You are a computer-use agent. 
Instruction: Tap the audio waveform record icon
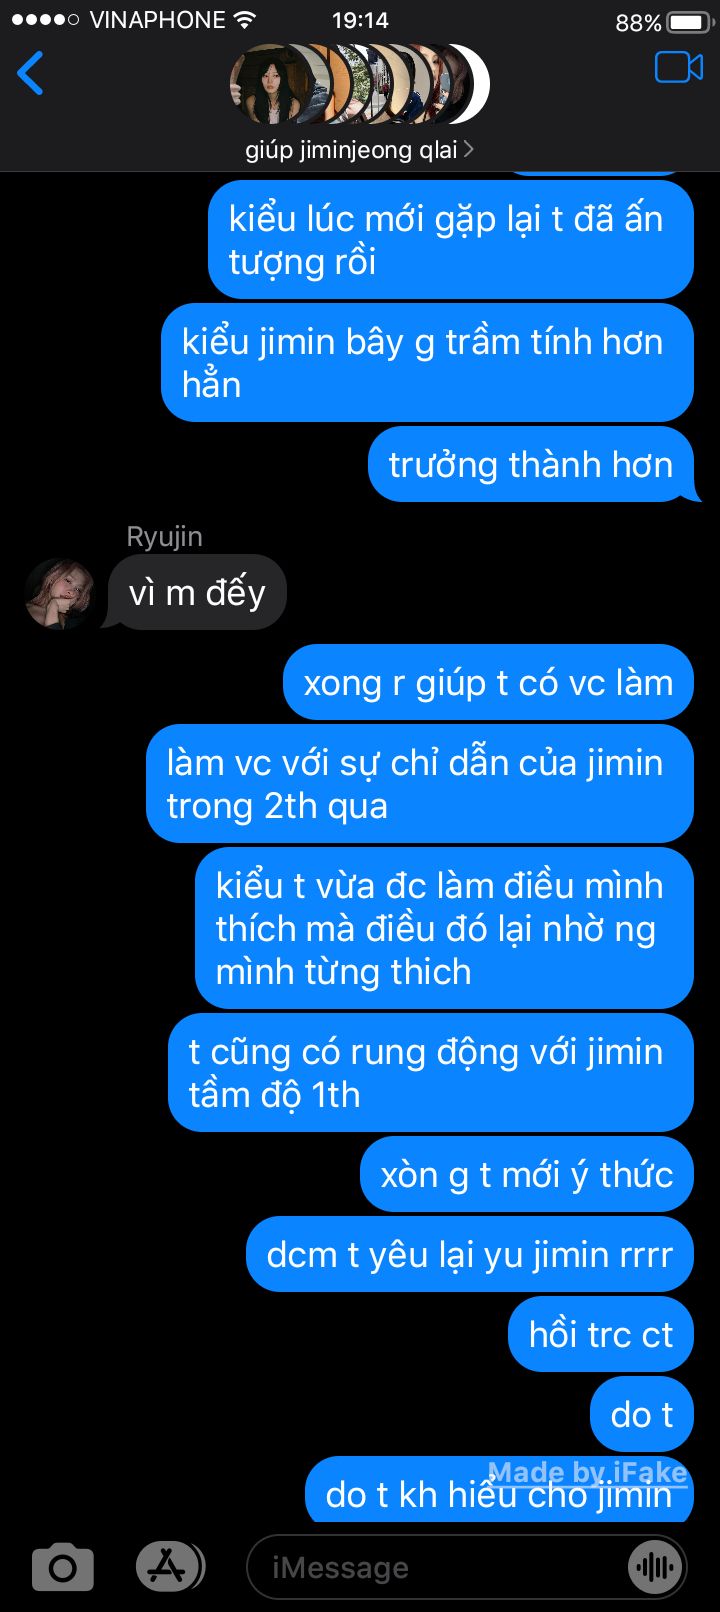pos(656,1567)
